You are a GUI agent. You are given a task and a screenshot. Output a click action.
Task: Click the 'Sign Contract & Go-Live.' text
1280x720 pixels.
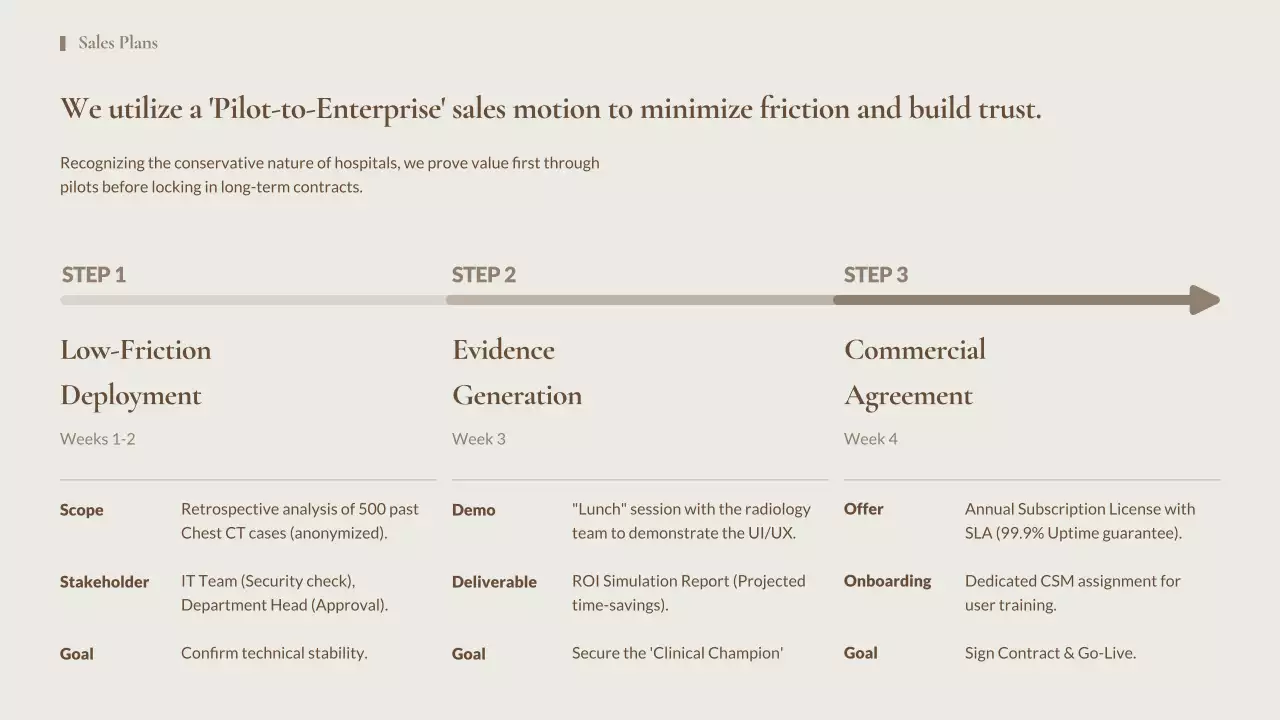coord(1050,653)
